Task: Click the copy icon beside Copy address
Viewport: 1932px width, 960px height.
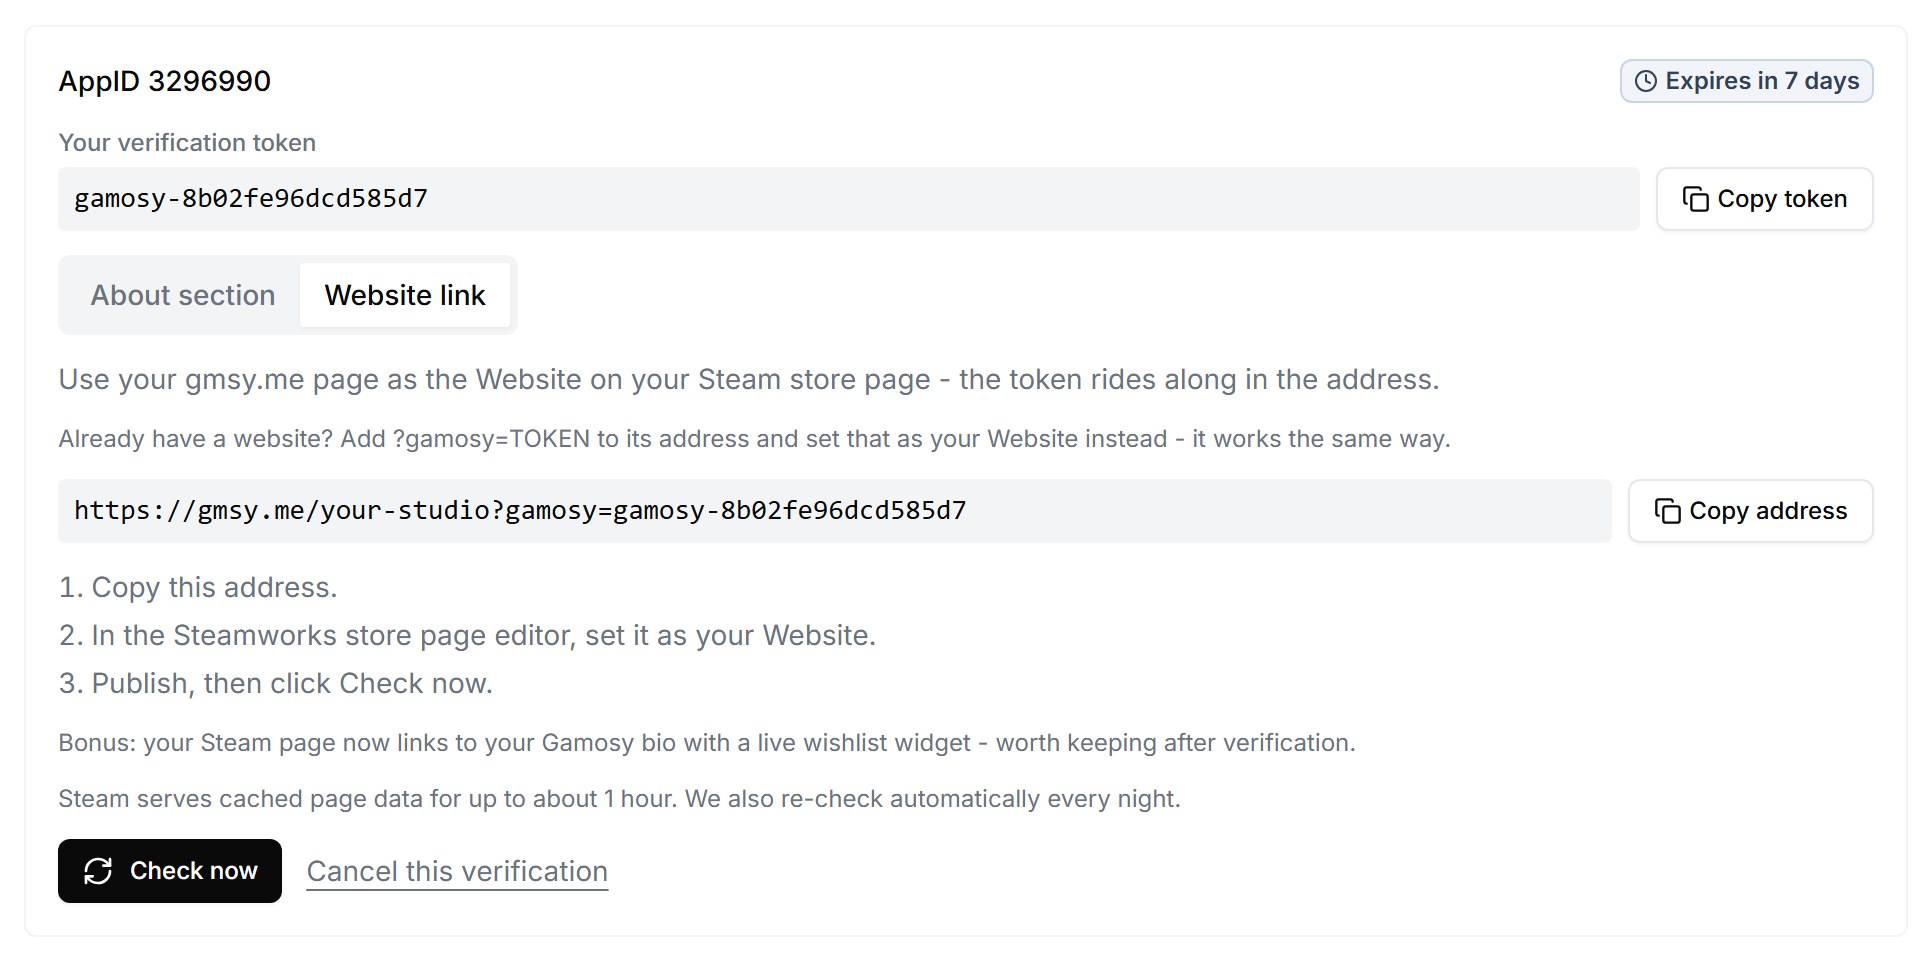Action: tap(1667, 511)
